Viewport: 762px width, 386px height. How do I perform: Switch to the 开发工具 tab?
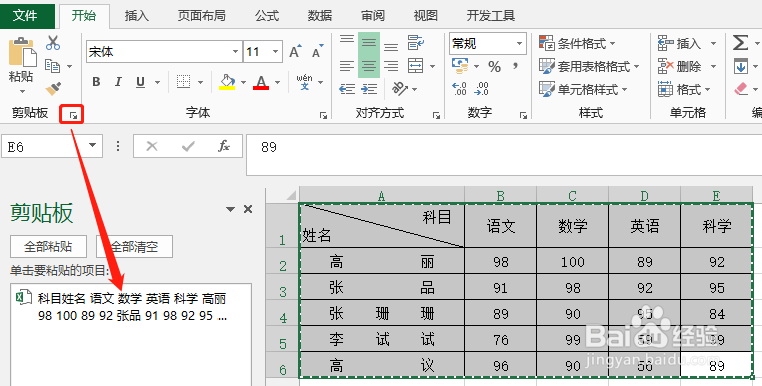tap(490, 16)
